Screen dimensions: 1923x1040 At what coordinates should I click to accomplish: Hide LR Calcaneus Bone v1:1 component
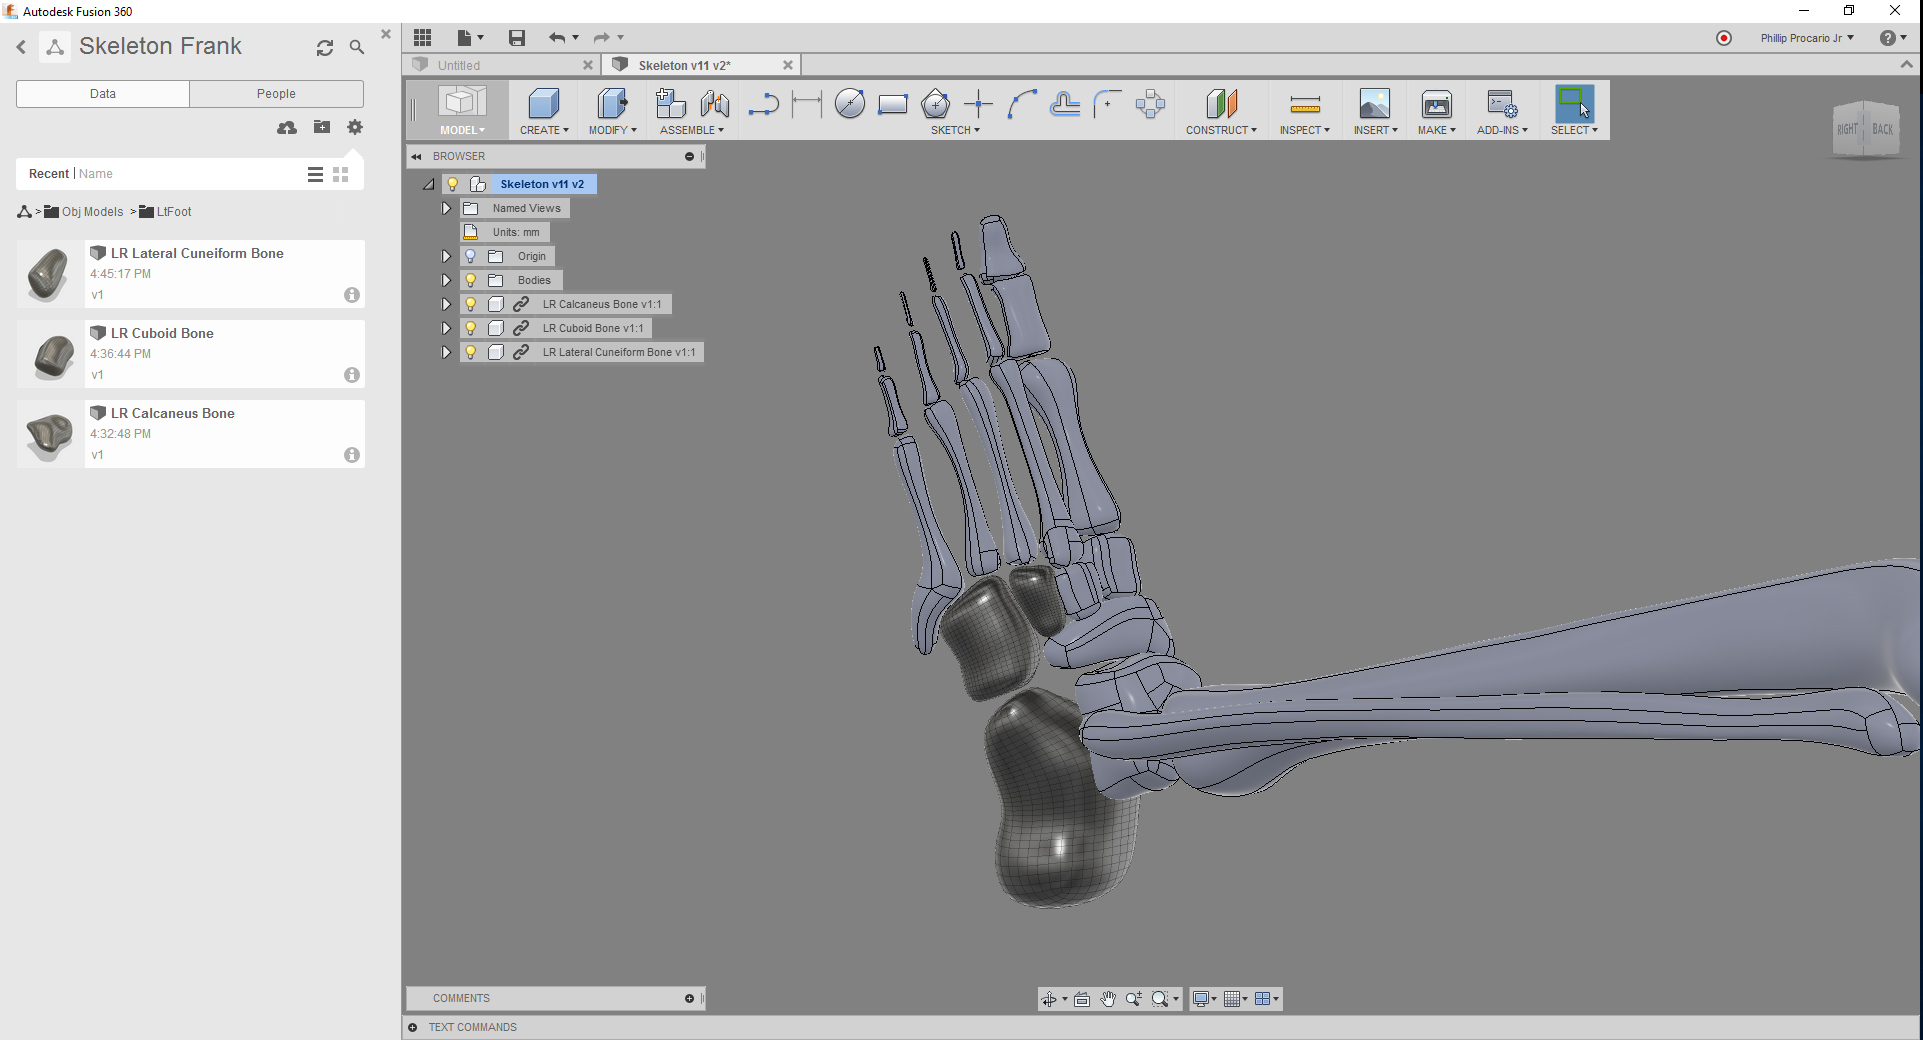[x=471, y=304]
